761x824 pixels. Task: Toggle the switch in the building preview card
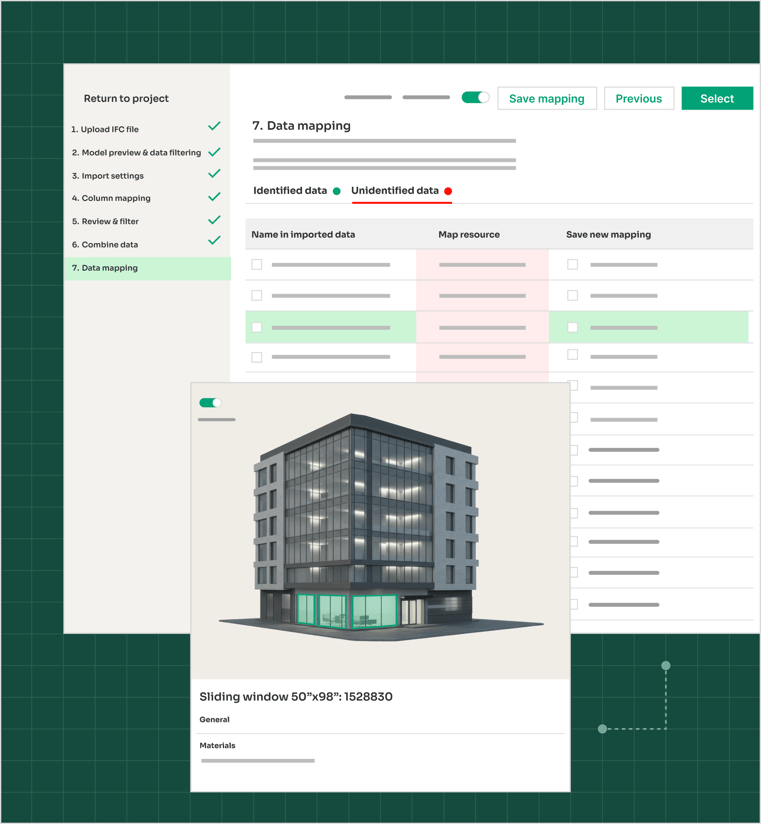point(210,403)
